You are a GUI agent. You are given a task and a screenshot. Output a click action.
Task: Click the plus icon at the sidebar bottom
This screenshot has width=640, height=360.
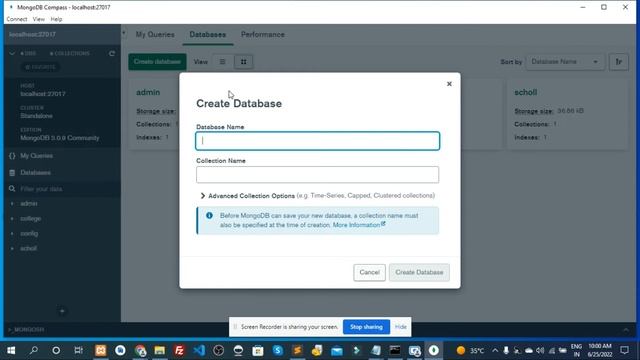pos(62,311)
